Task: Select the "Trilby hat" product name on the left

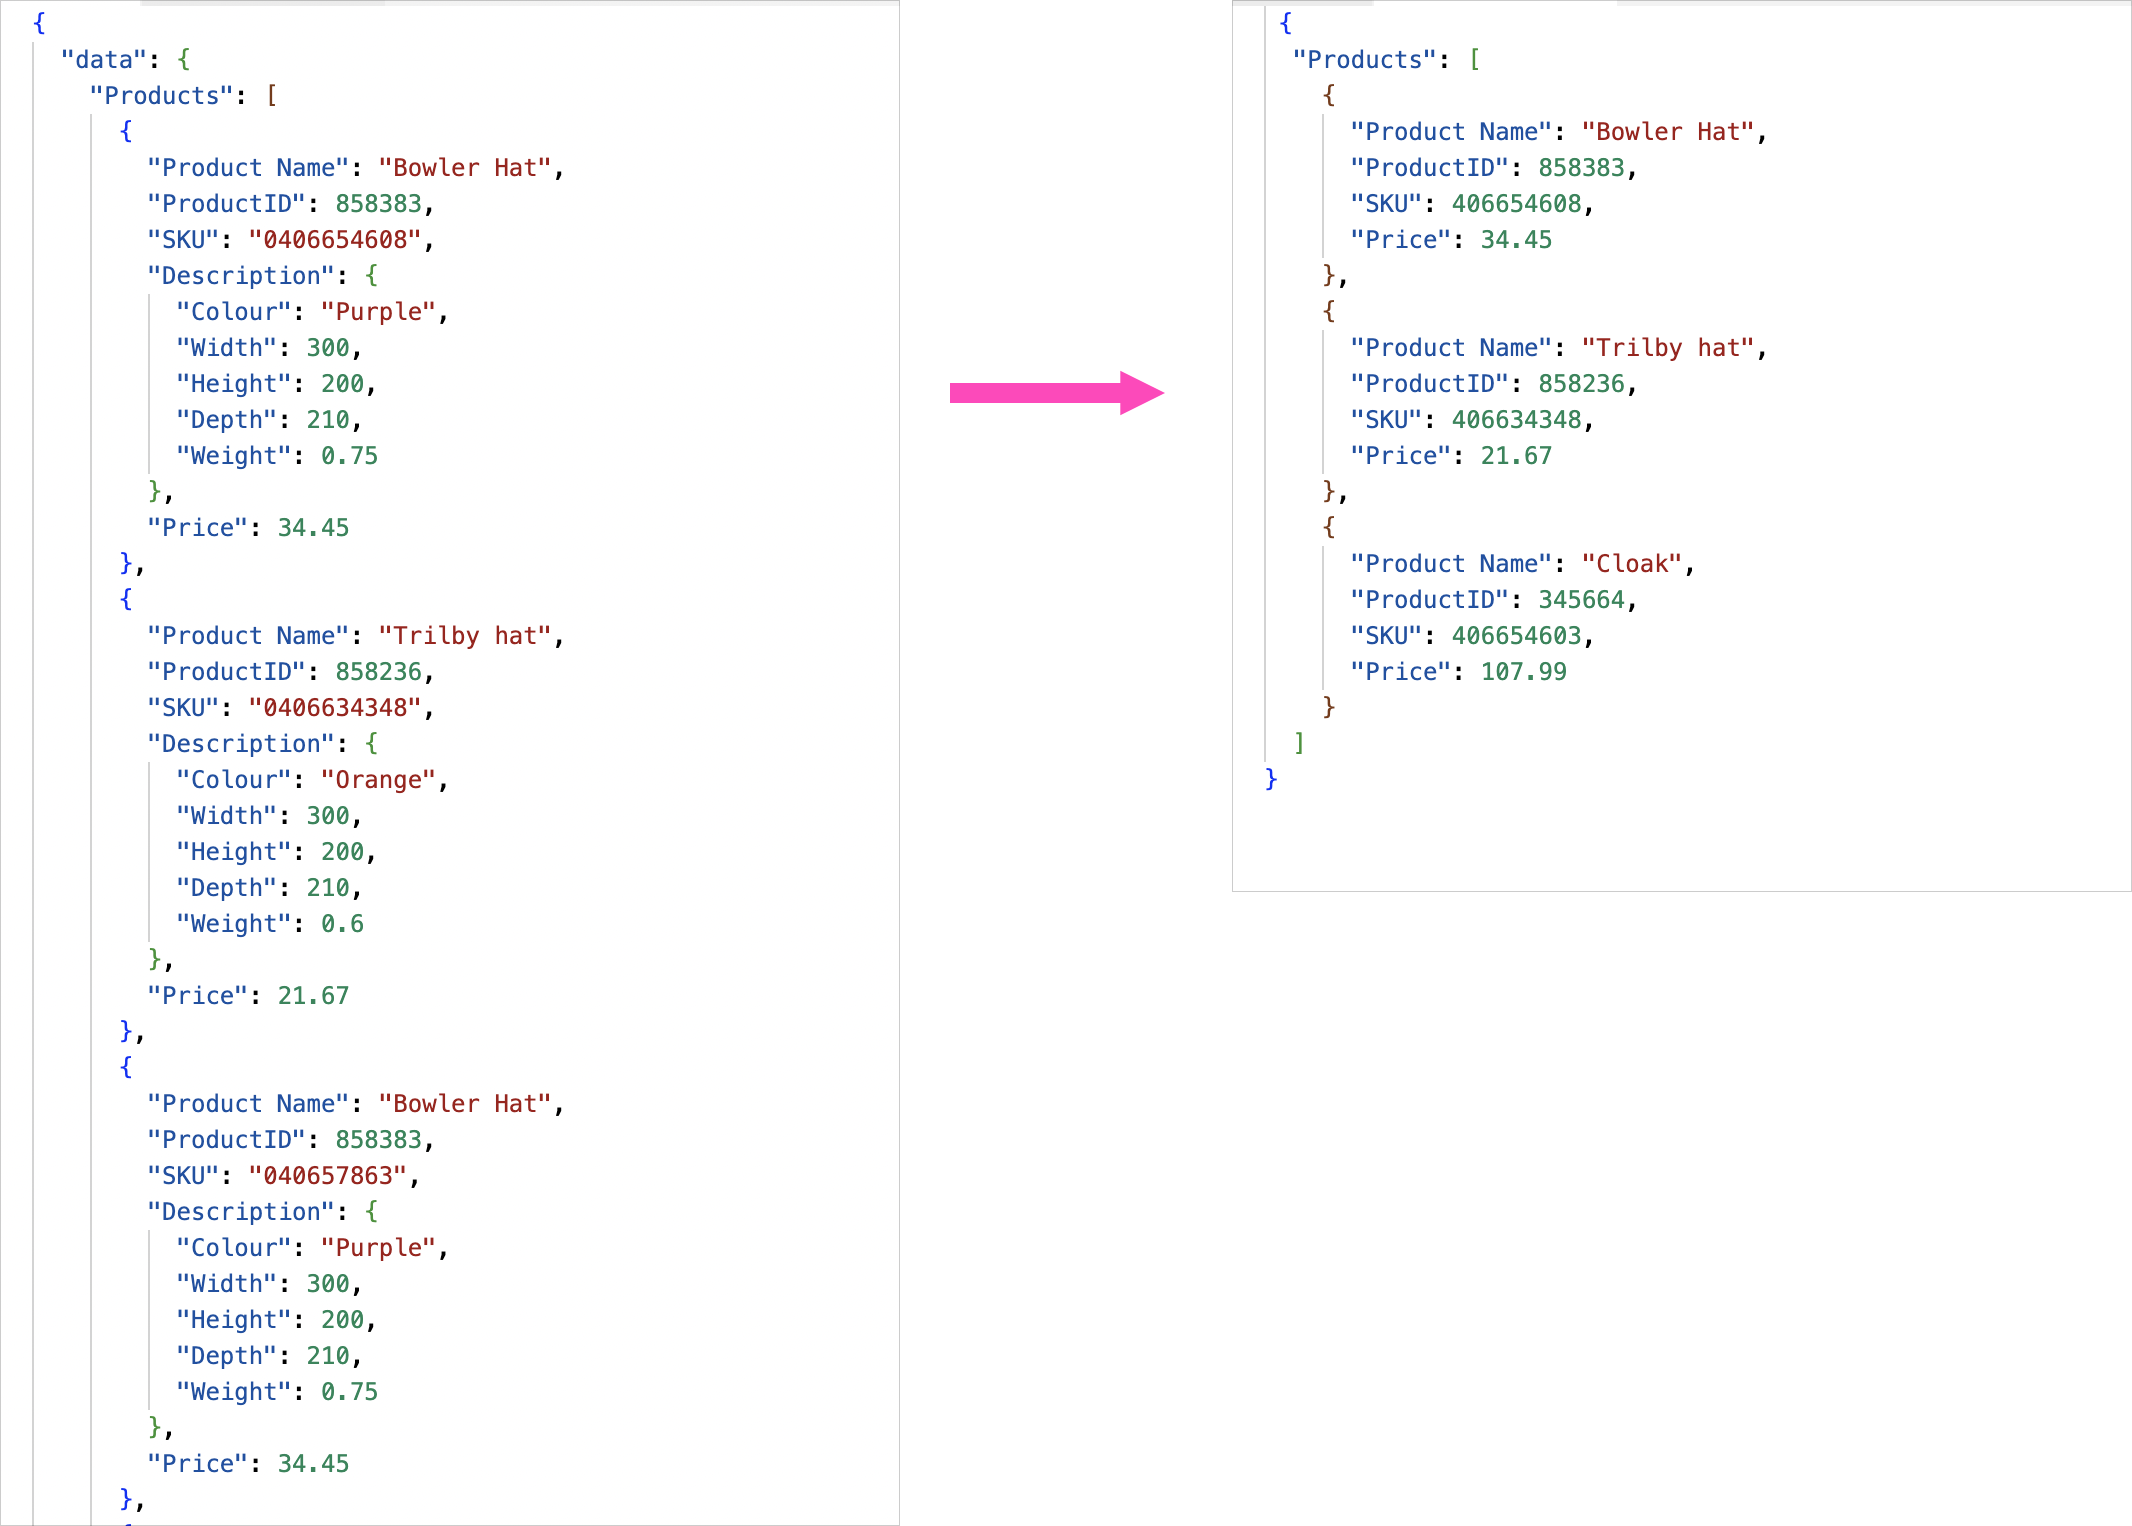Action: tap(470, 635)
